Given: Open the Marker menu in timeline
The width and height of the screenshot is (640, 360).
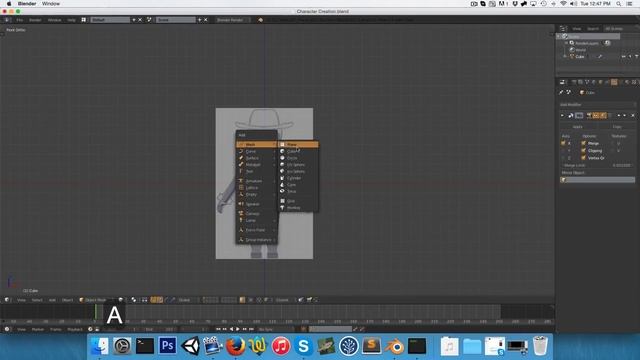Looking at the screenshot, I should point(38,329).
